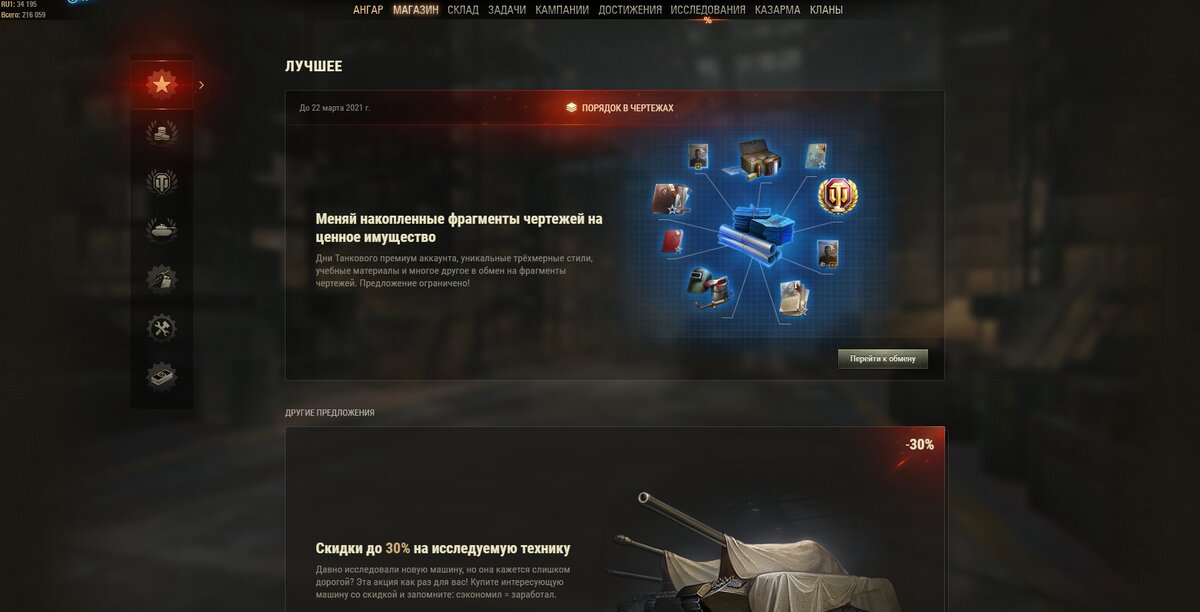
Task: Open the tank emblem wreath sidebar category
Action: [162, 182]
